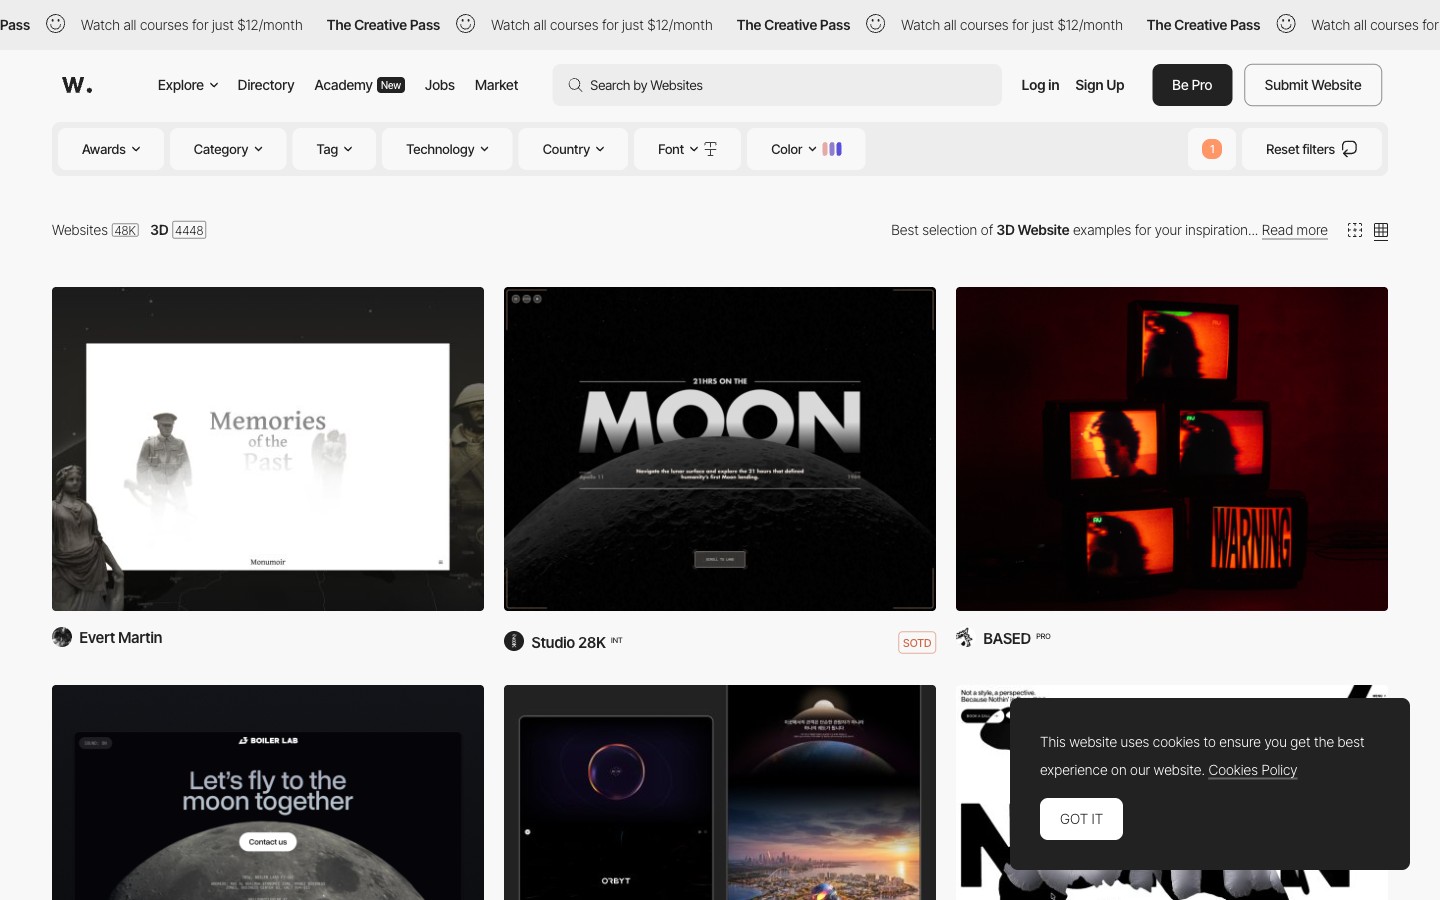This screenshot has width=1440, height=900.
Task: Click the Search by Websites field
Action: pyautogui.click(x=777, y=85)
